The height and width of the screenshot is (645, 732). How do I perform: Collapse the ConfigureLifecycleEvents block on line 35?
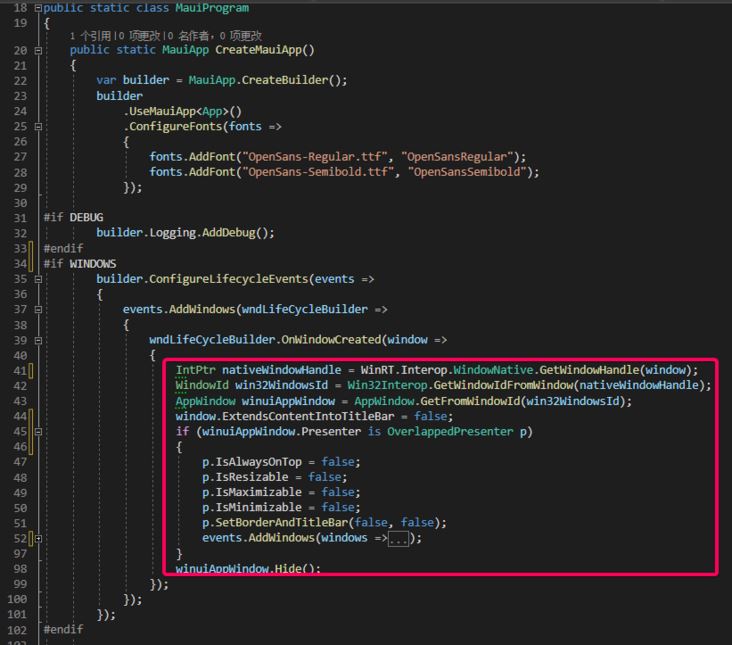tap(38, 279)
